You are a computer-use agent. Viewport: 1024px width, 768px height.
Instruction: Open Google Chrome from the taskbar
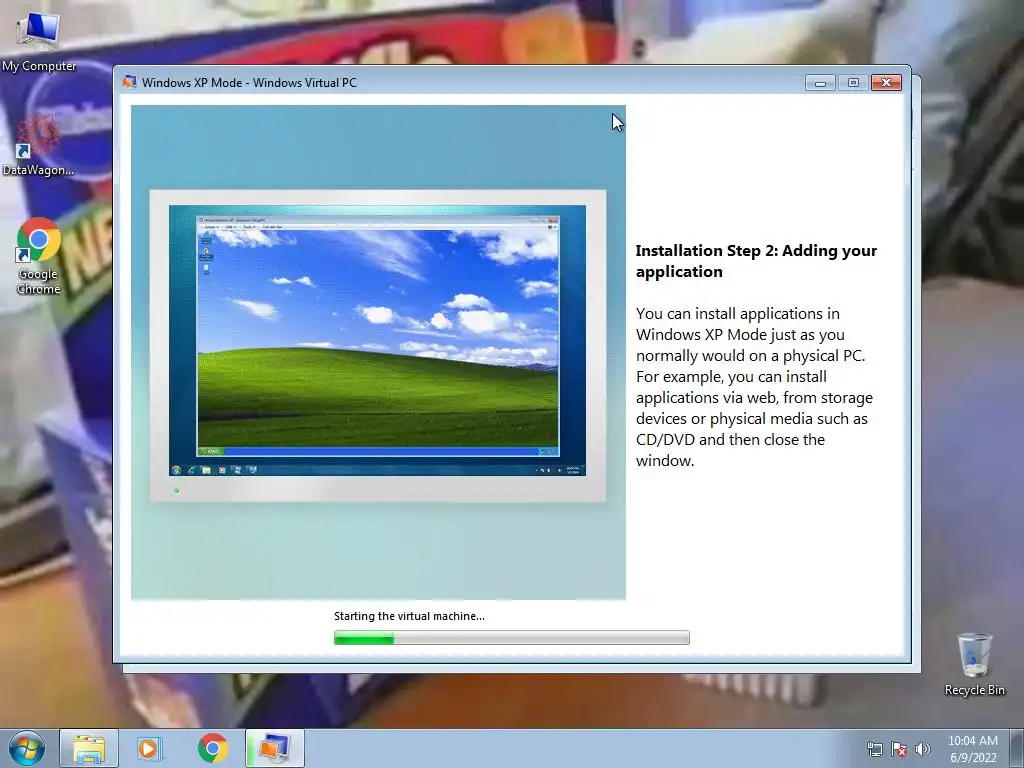[212, 748]
